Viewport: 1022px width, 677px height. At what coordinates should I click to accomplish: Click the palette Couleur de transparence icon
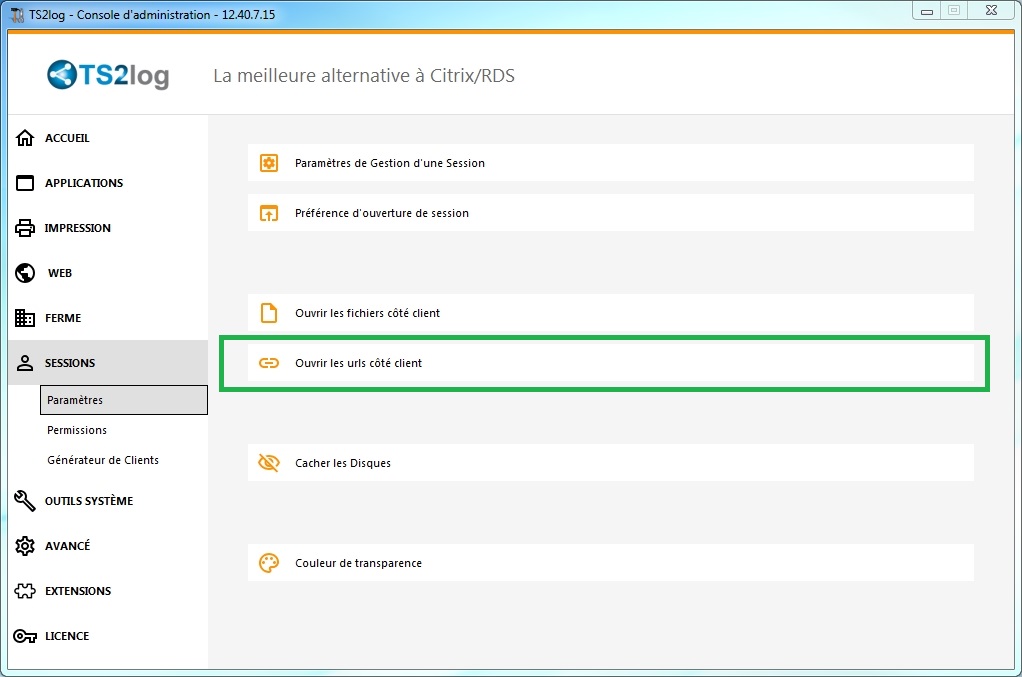[269, 563]
